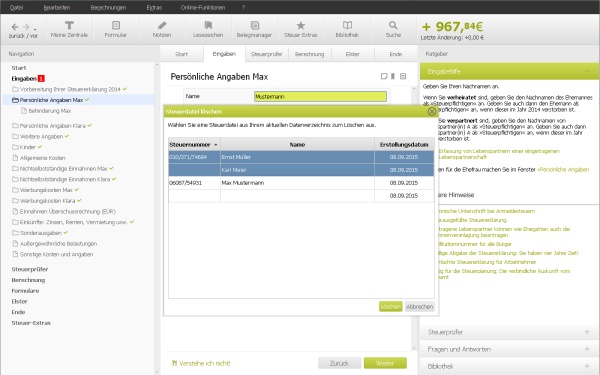600x375 pixels.
Task: Open the Bibliothek book icon
Action: tap(347, 29)
